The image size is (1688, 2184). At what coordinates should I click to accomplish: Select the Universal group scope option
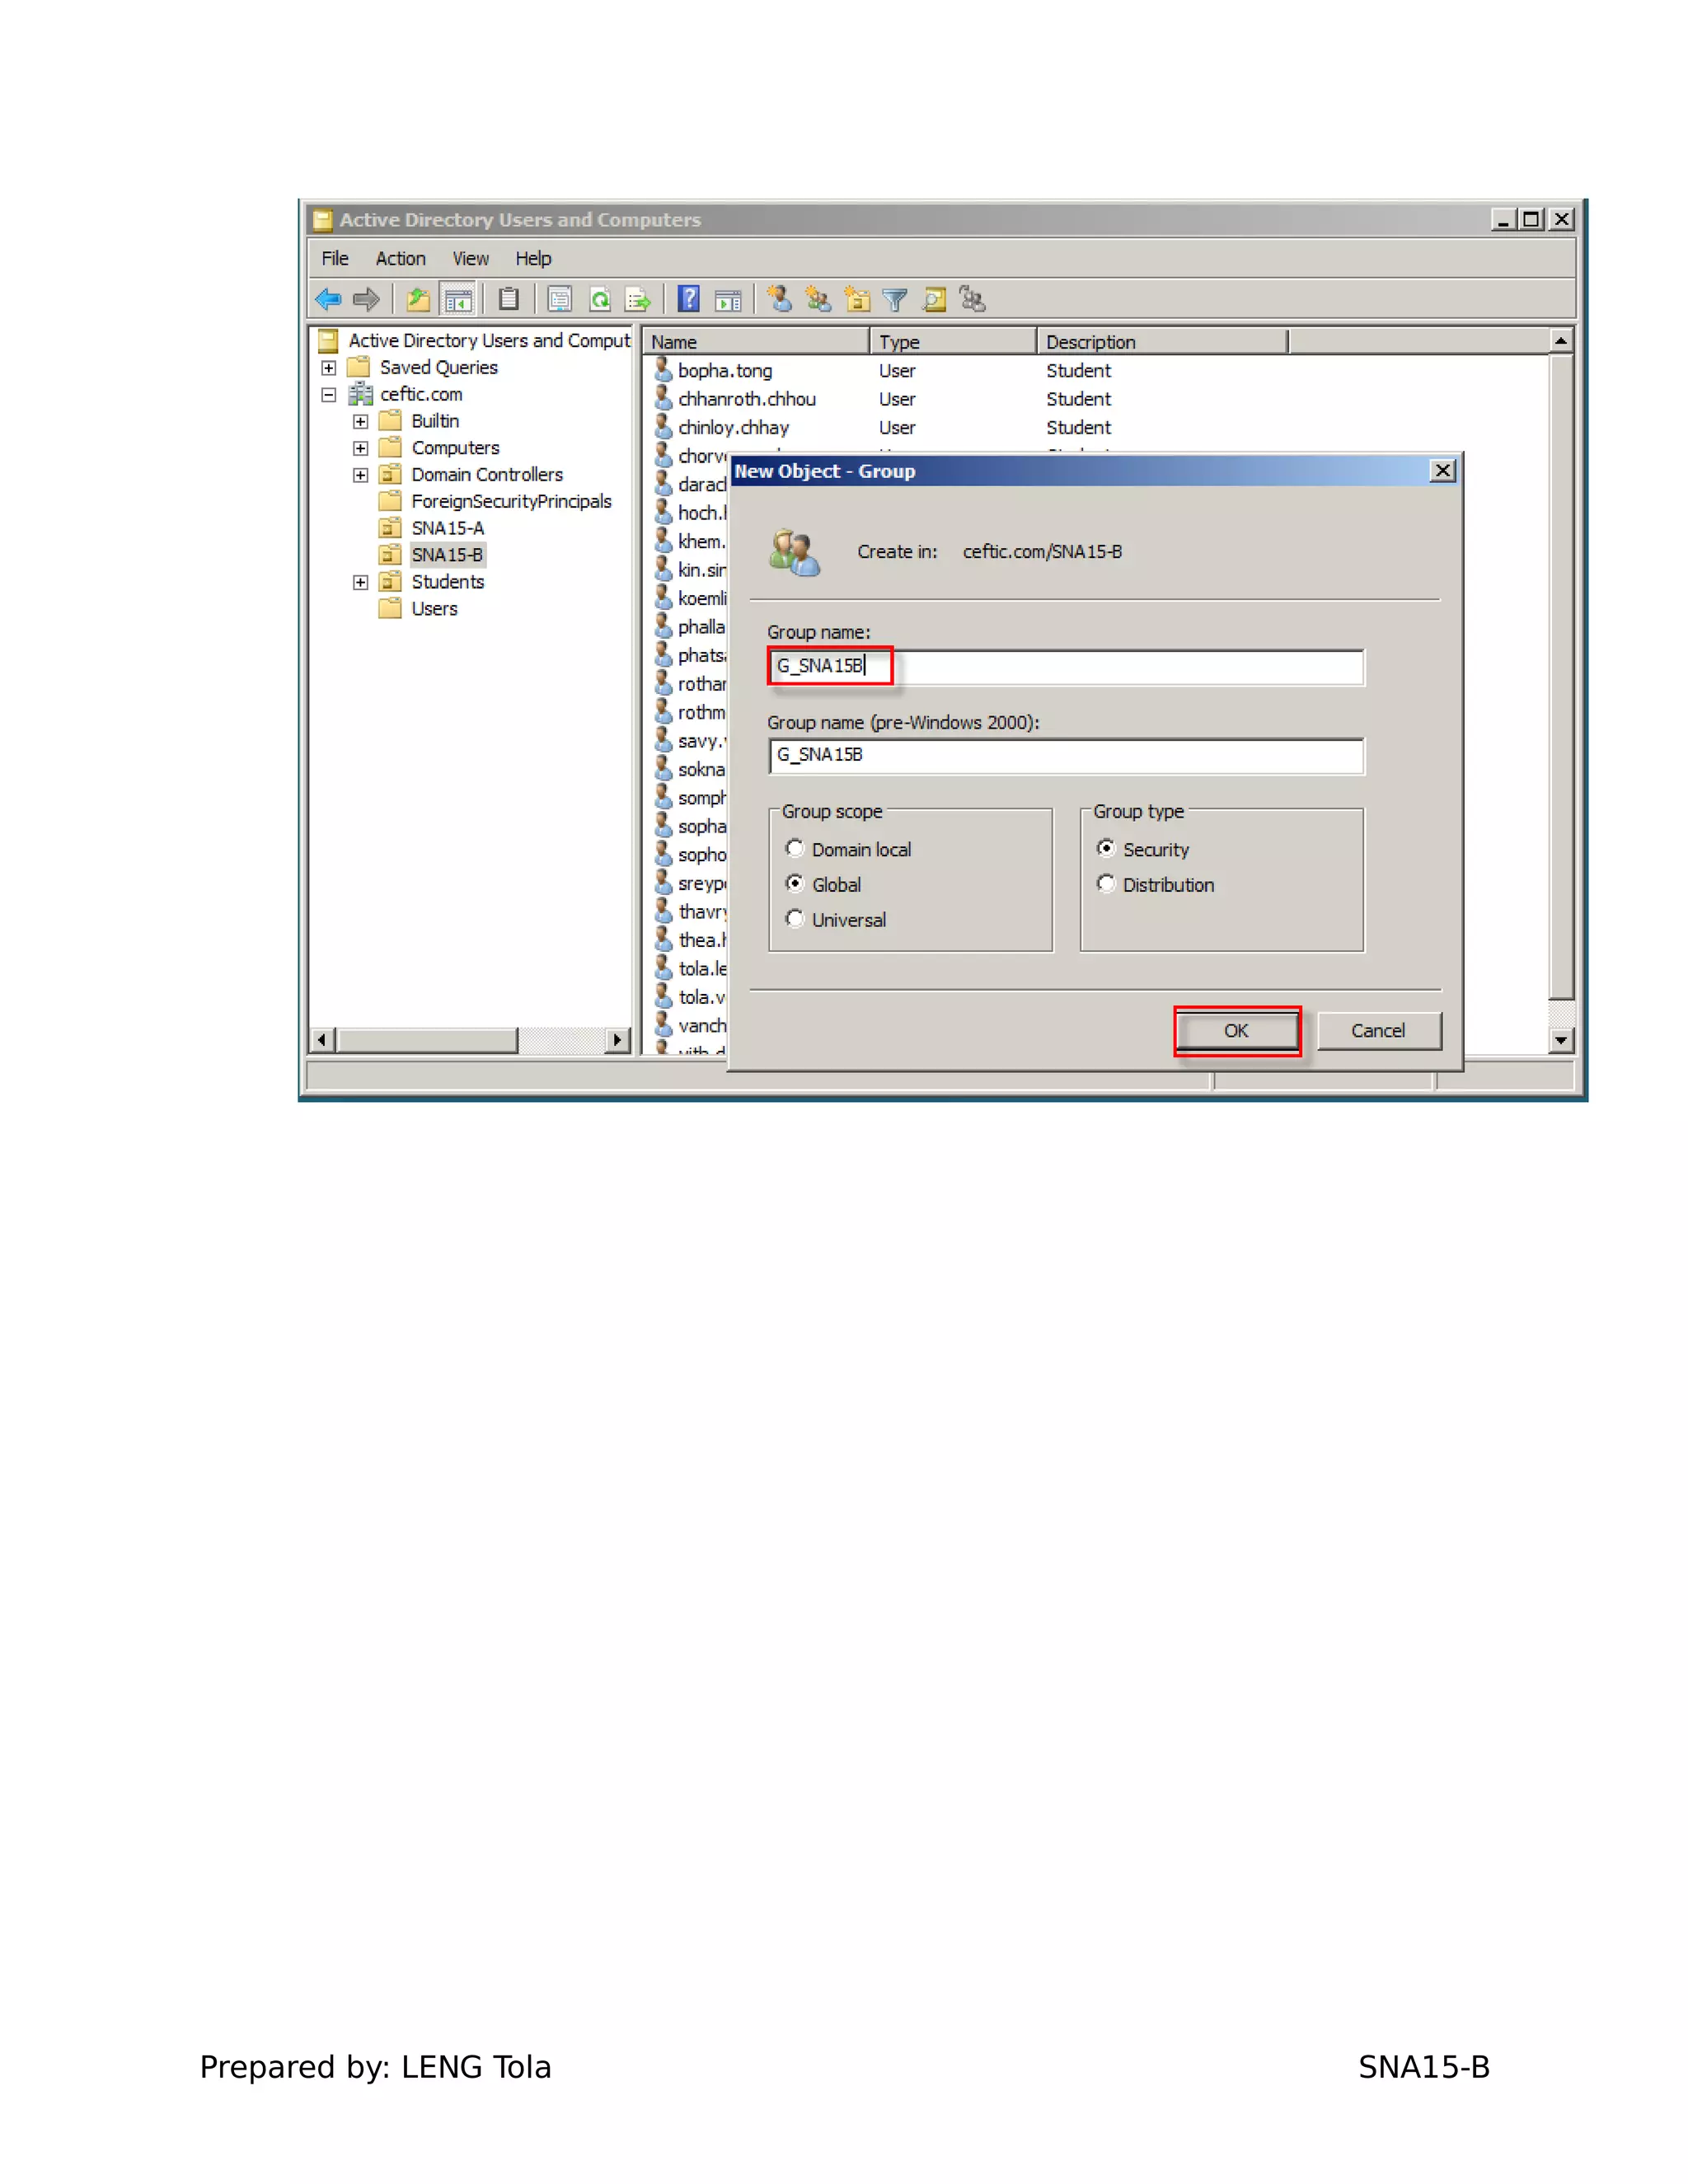point(795,919)
